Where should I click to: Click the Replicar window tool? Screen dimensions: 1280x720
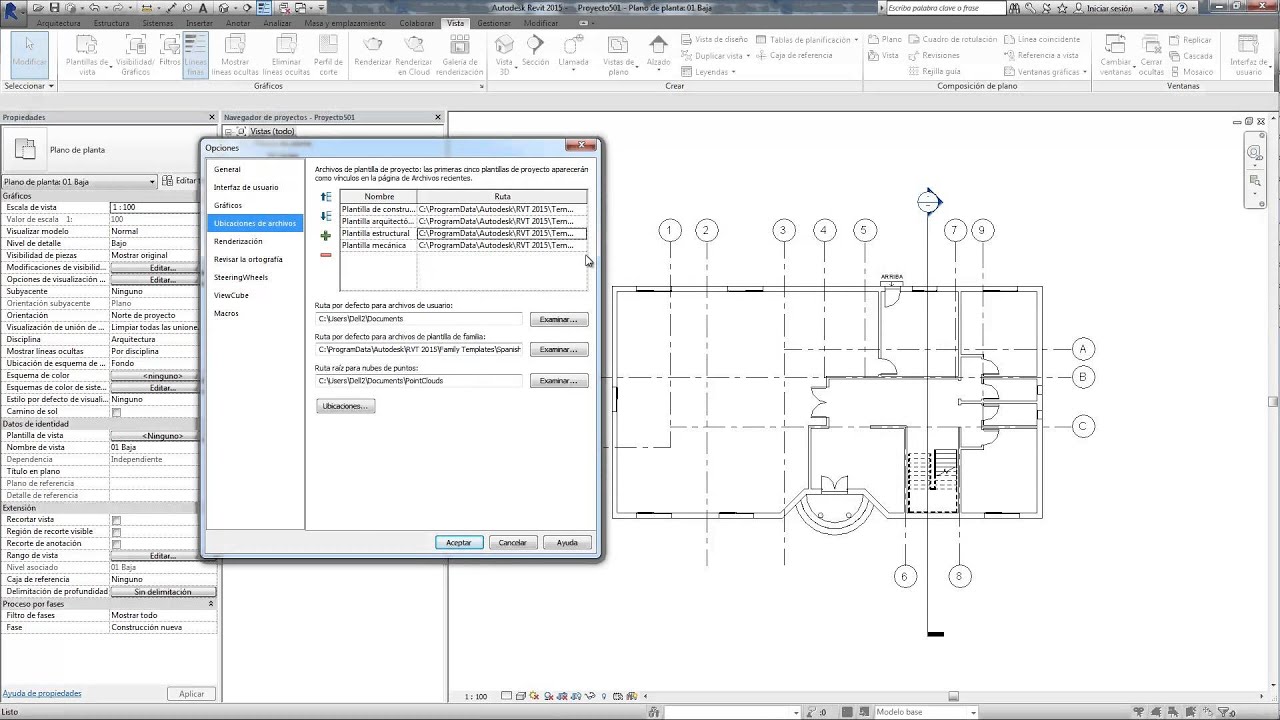(1190, 40)
